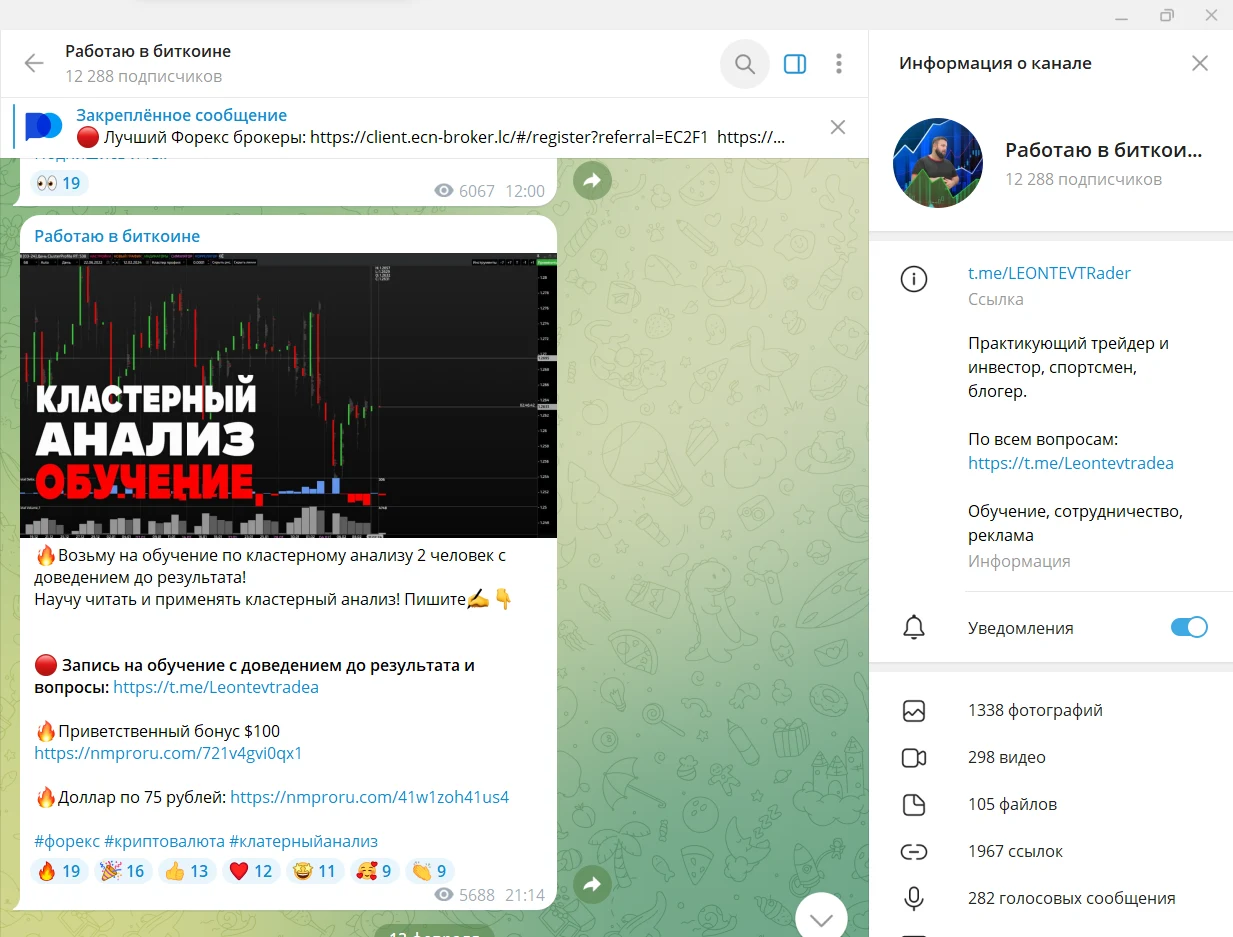Screen dimensions: 1233x937
Task: Open t.me/LEONTEVTRader channel link
Action: coord(1049,273)
